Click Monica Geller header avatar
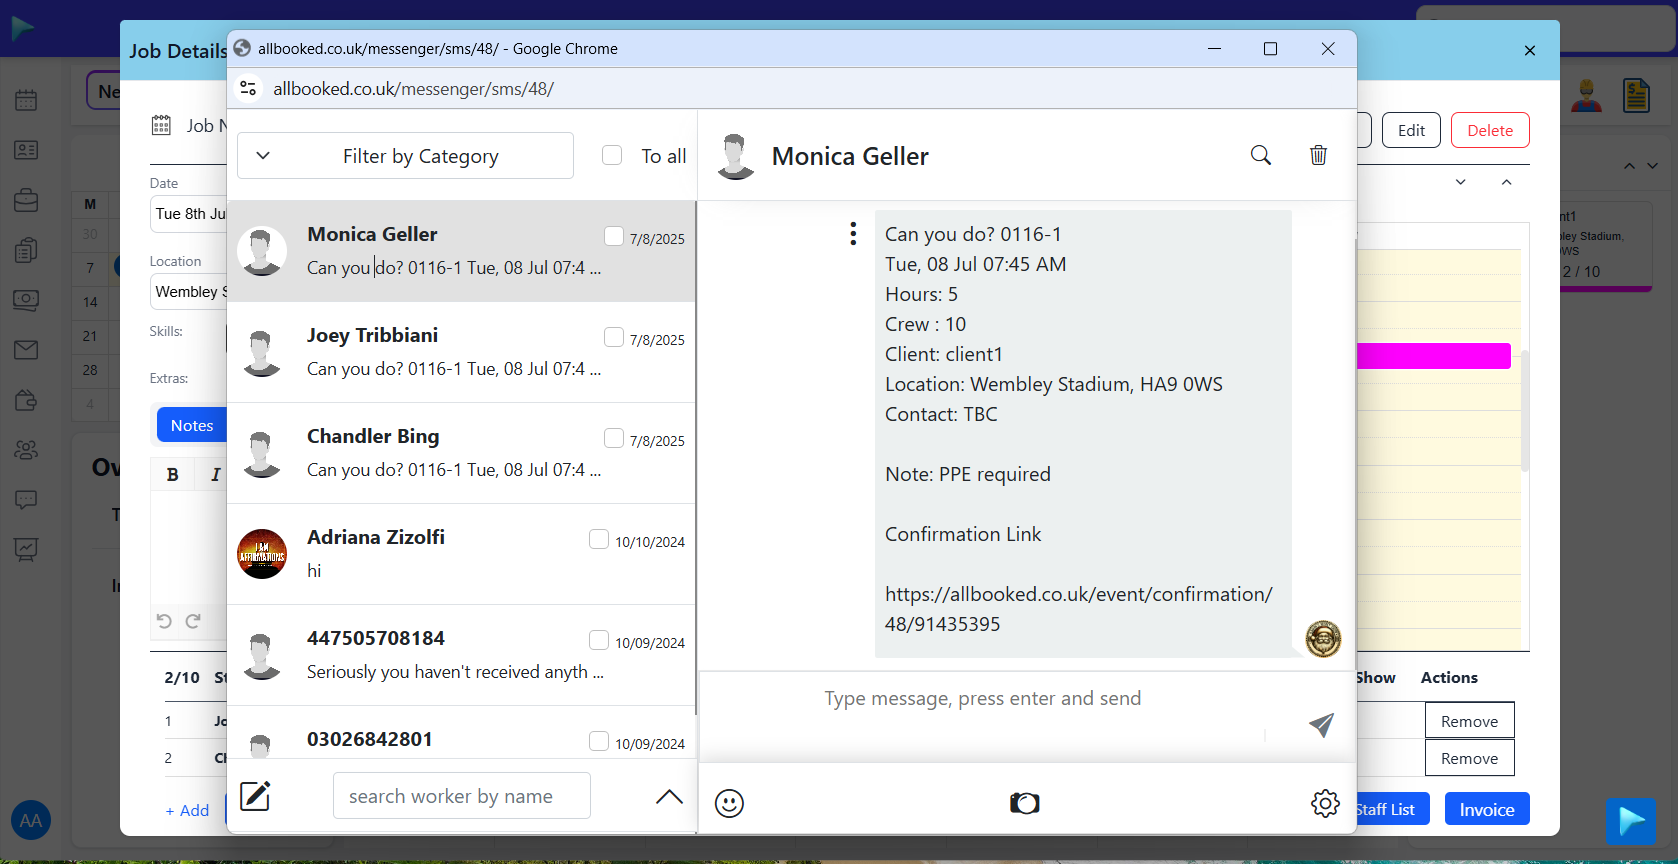Screen dimensions: 1678x864 click(x=736, y=156)
